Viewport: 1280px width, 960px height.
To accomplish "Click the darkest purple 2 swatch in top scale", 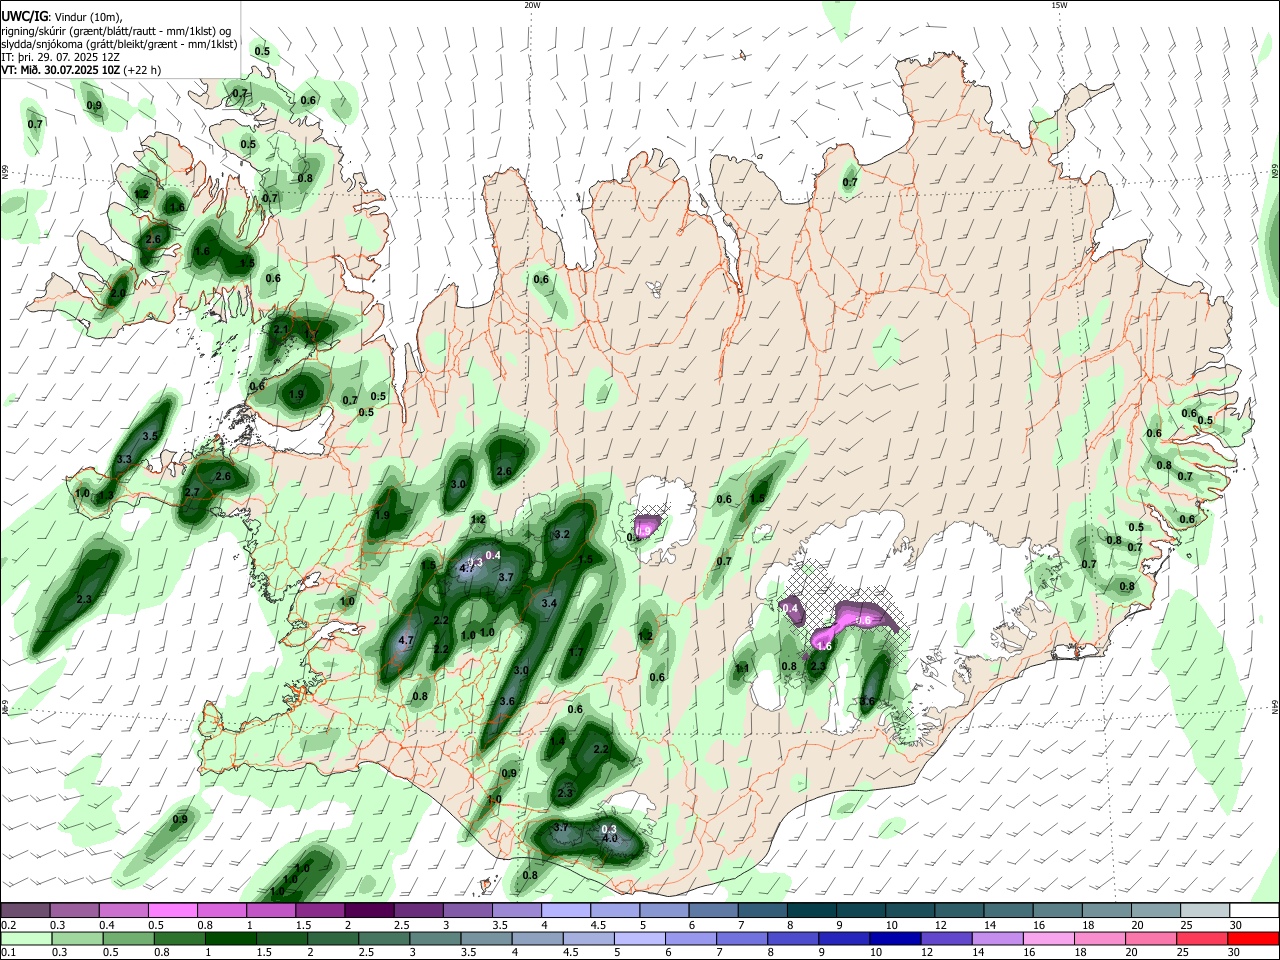I will 368,911.
